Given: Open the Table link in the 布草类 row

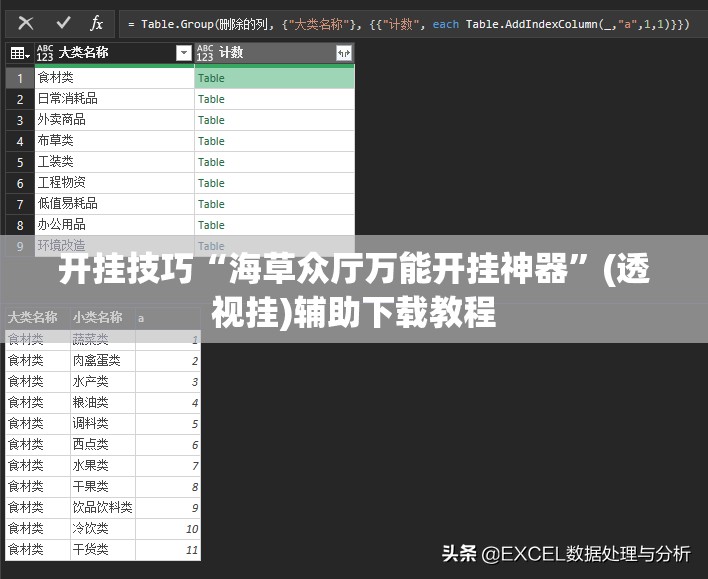Looking at the screenshot, I should 211,141.
